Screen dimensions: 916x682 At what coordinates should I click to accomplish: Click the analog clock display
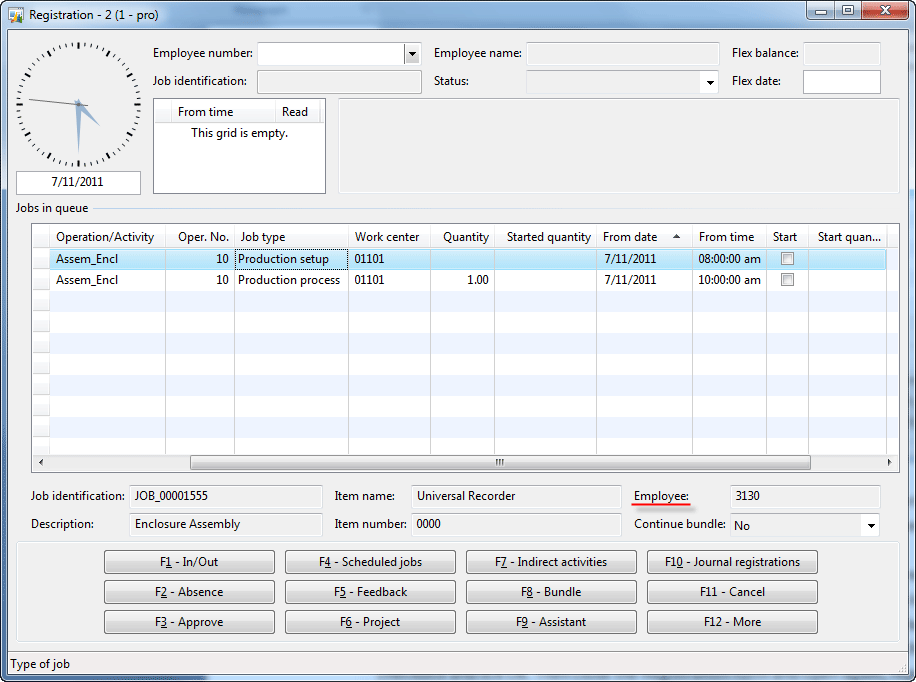(x=78, y=104)
